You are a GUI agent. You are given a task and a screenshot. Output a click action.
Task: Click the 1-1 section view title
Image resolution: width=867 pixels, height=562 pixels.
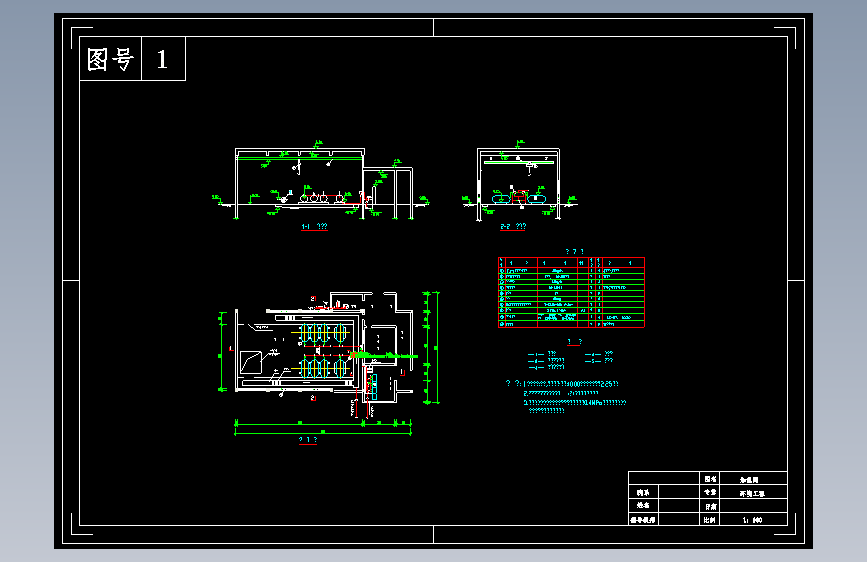[314, 227]
